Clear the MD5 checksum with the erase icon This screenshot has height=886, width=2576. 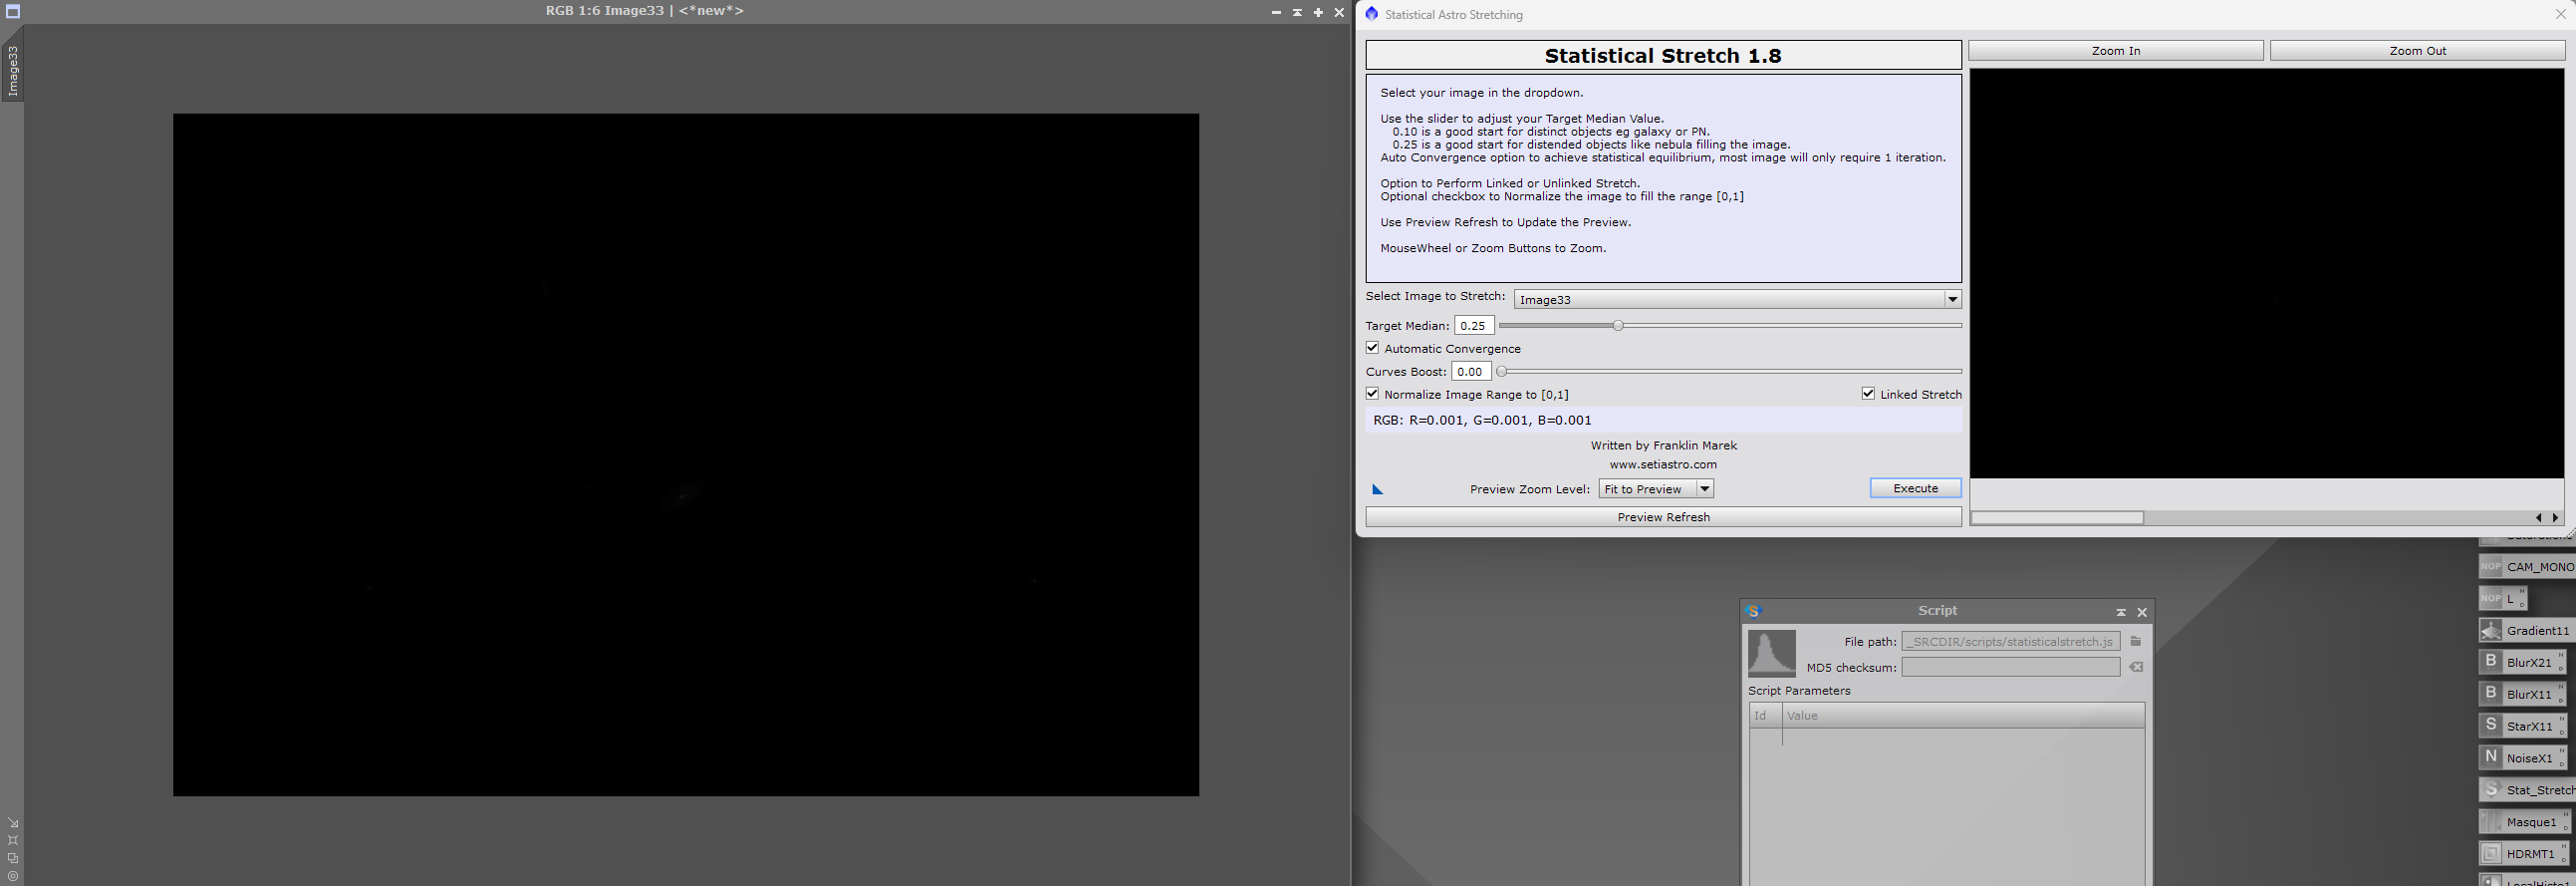click(2135, 667)
